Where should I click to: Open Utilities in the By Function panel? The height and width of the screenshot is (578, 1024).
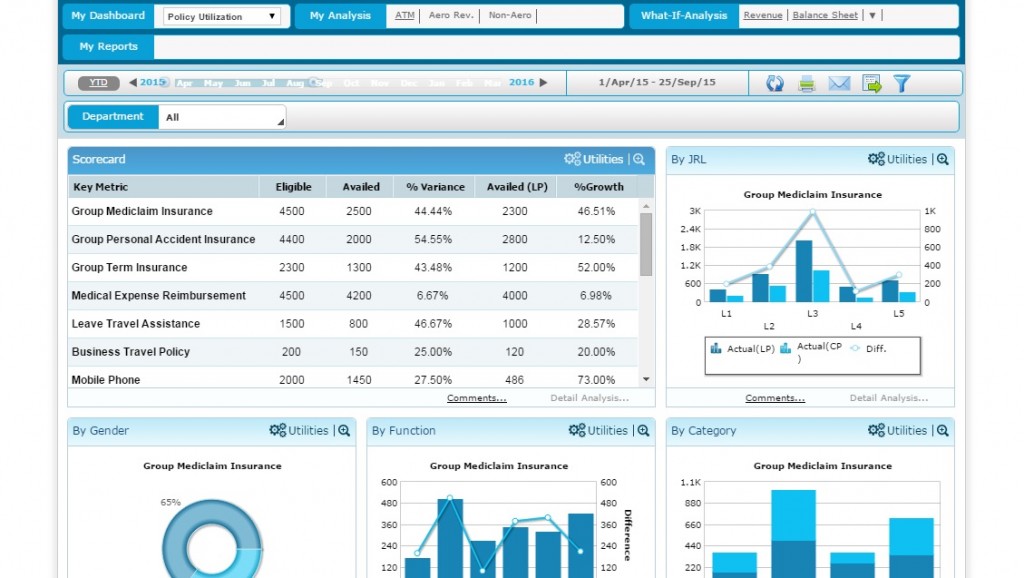[x=598, y=430]
